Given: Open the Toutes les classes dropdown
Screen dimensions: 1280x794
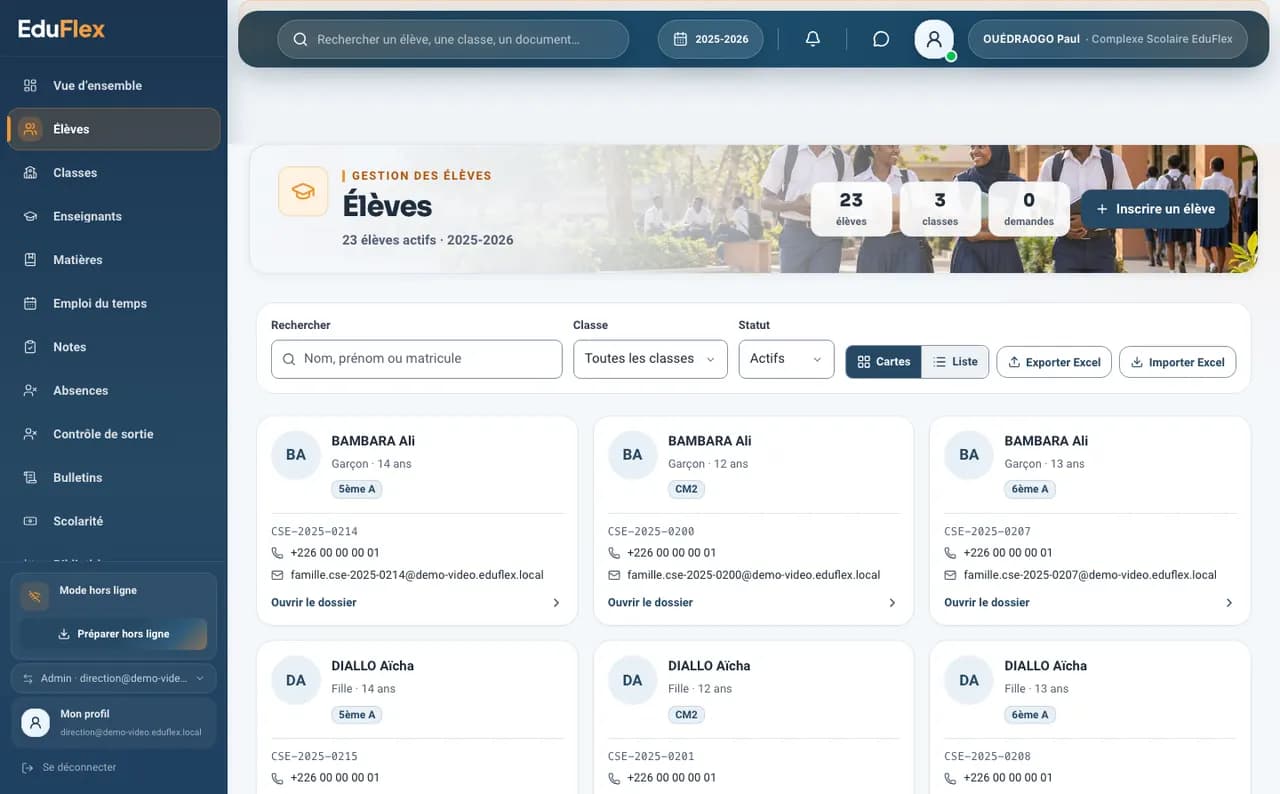Looking at the screenshot, I should pos(650,359).
